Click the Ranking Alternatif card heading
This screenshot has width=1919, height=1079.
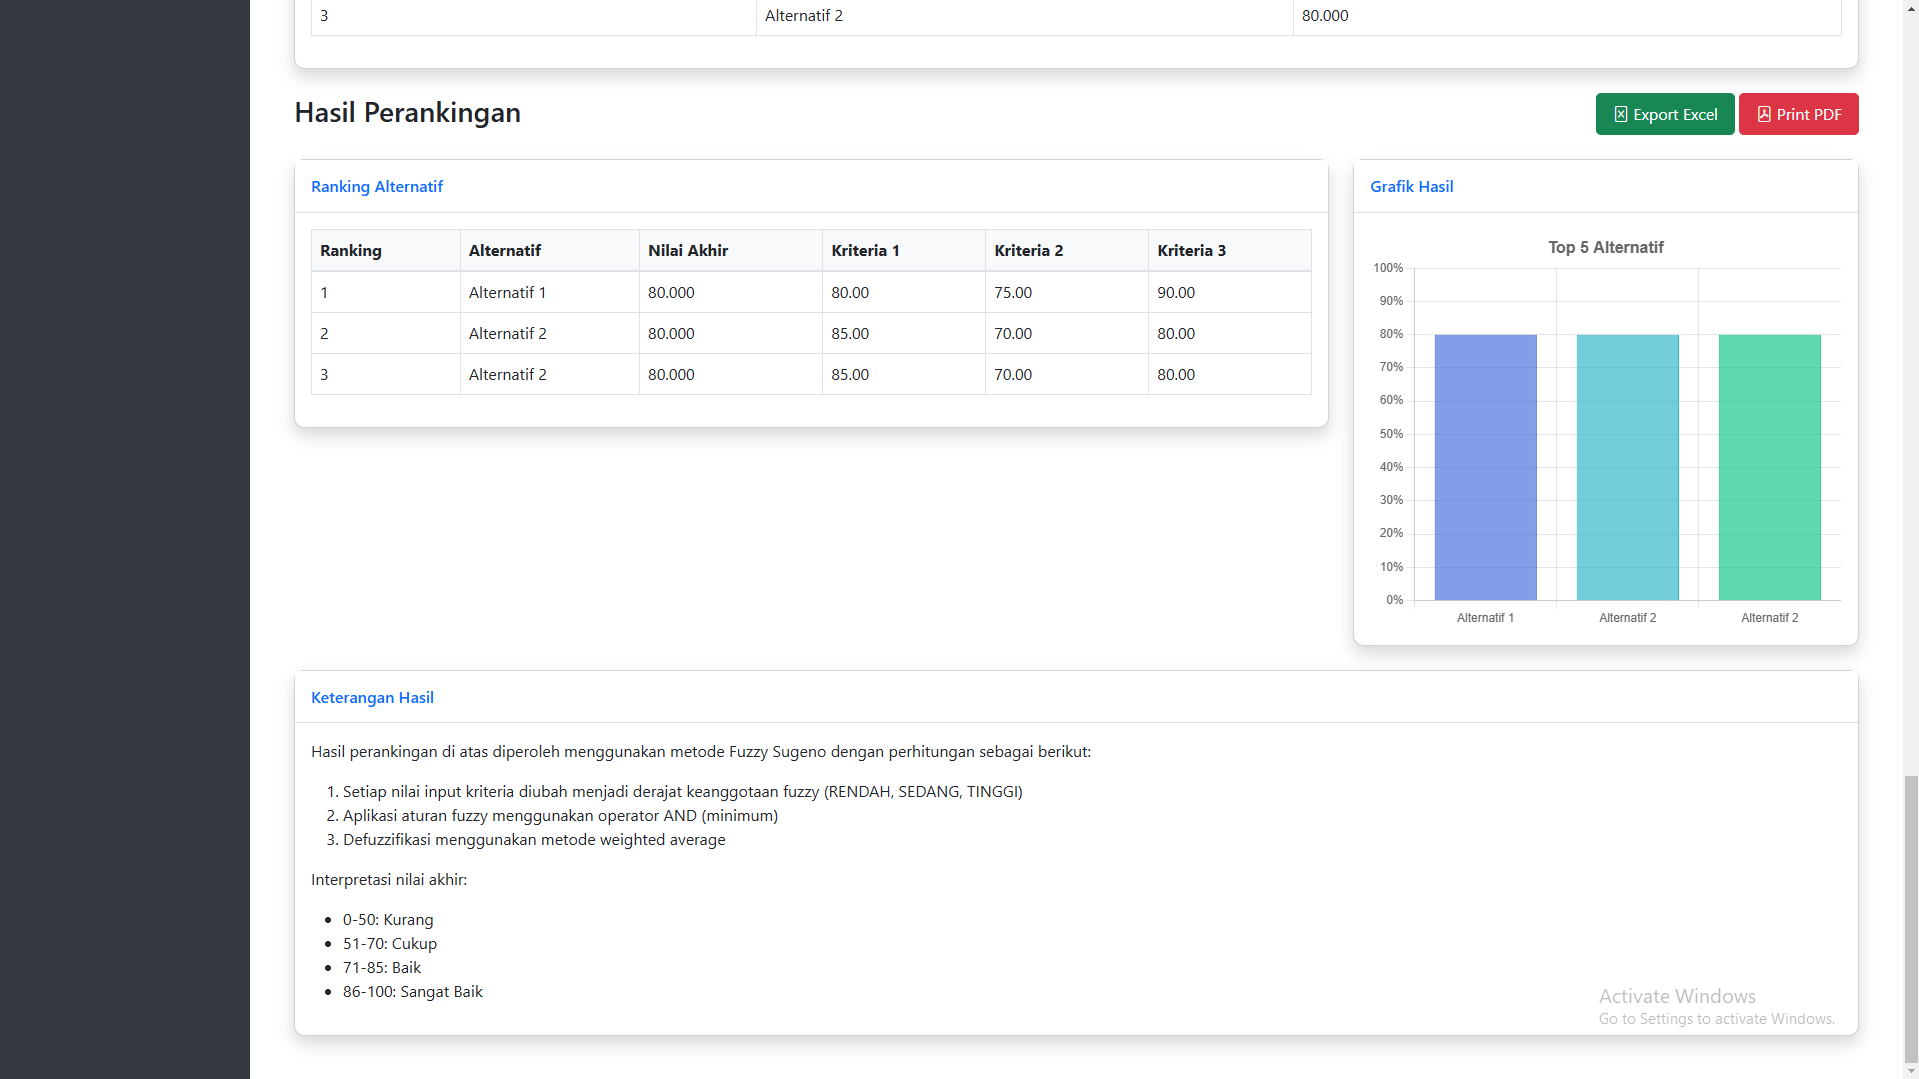(377, 186)
